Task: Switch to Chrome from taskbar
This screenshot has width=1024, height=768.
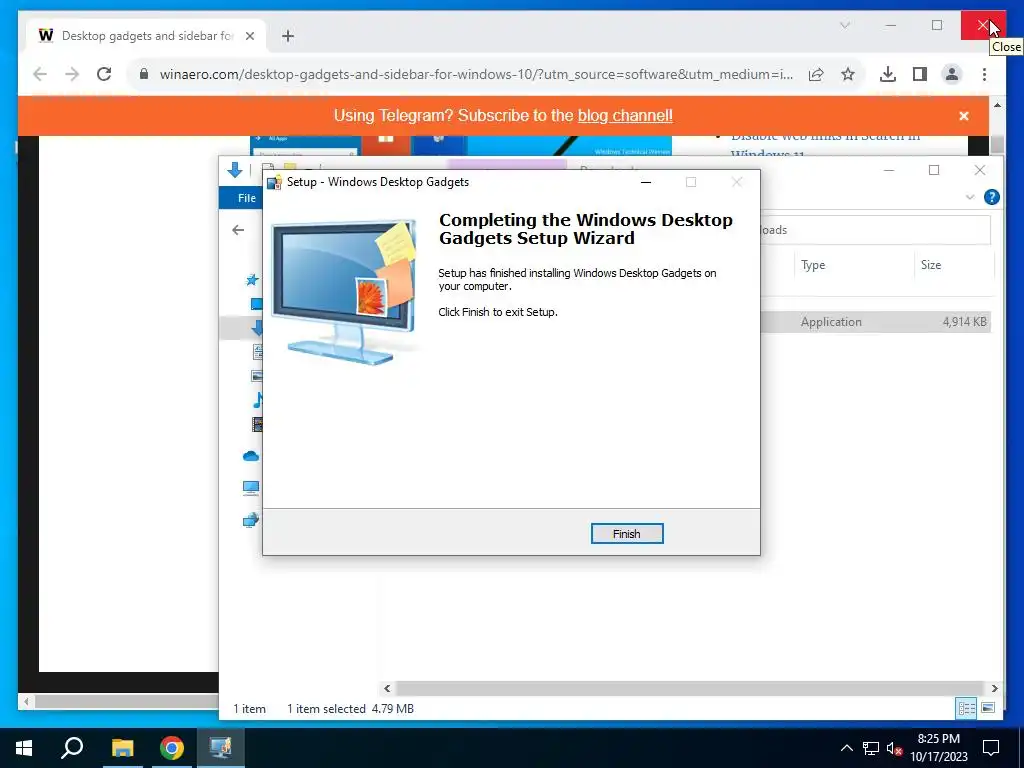Action: (172, 748)
